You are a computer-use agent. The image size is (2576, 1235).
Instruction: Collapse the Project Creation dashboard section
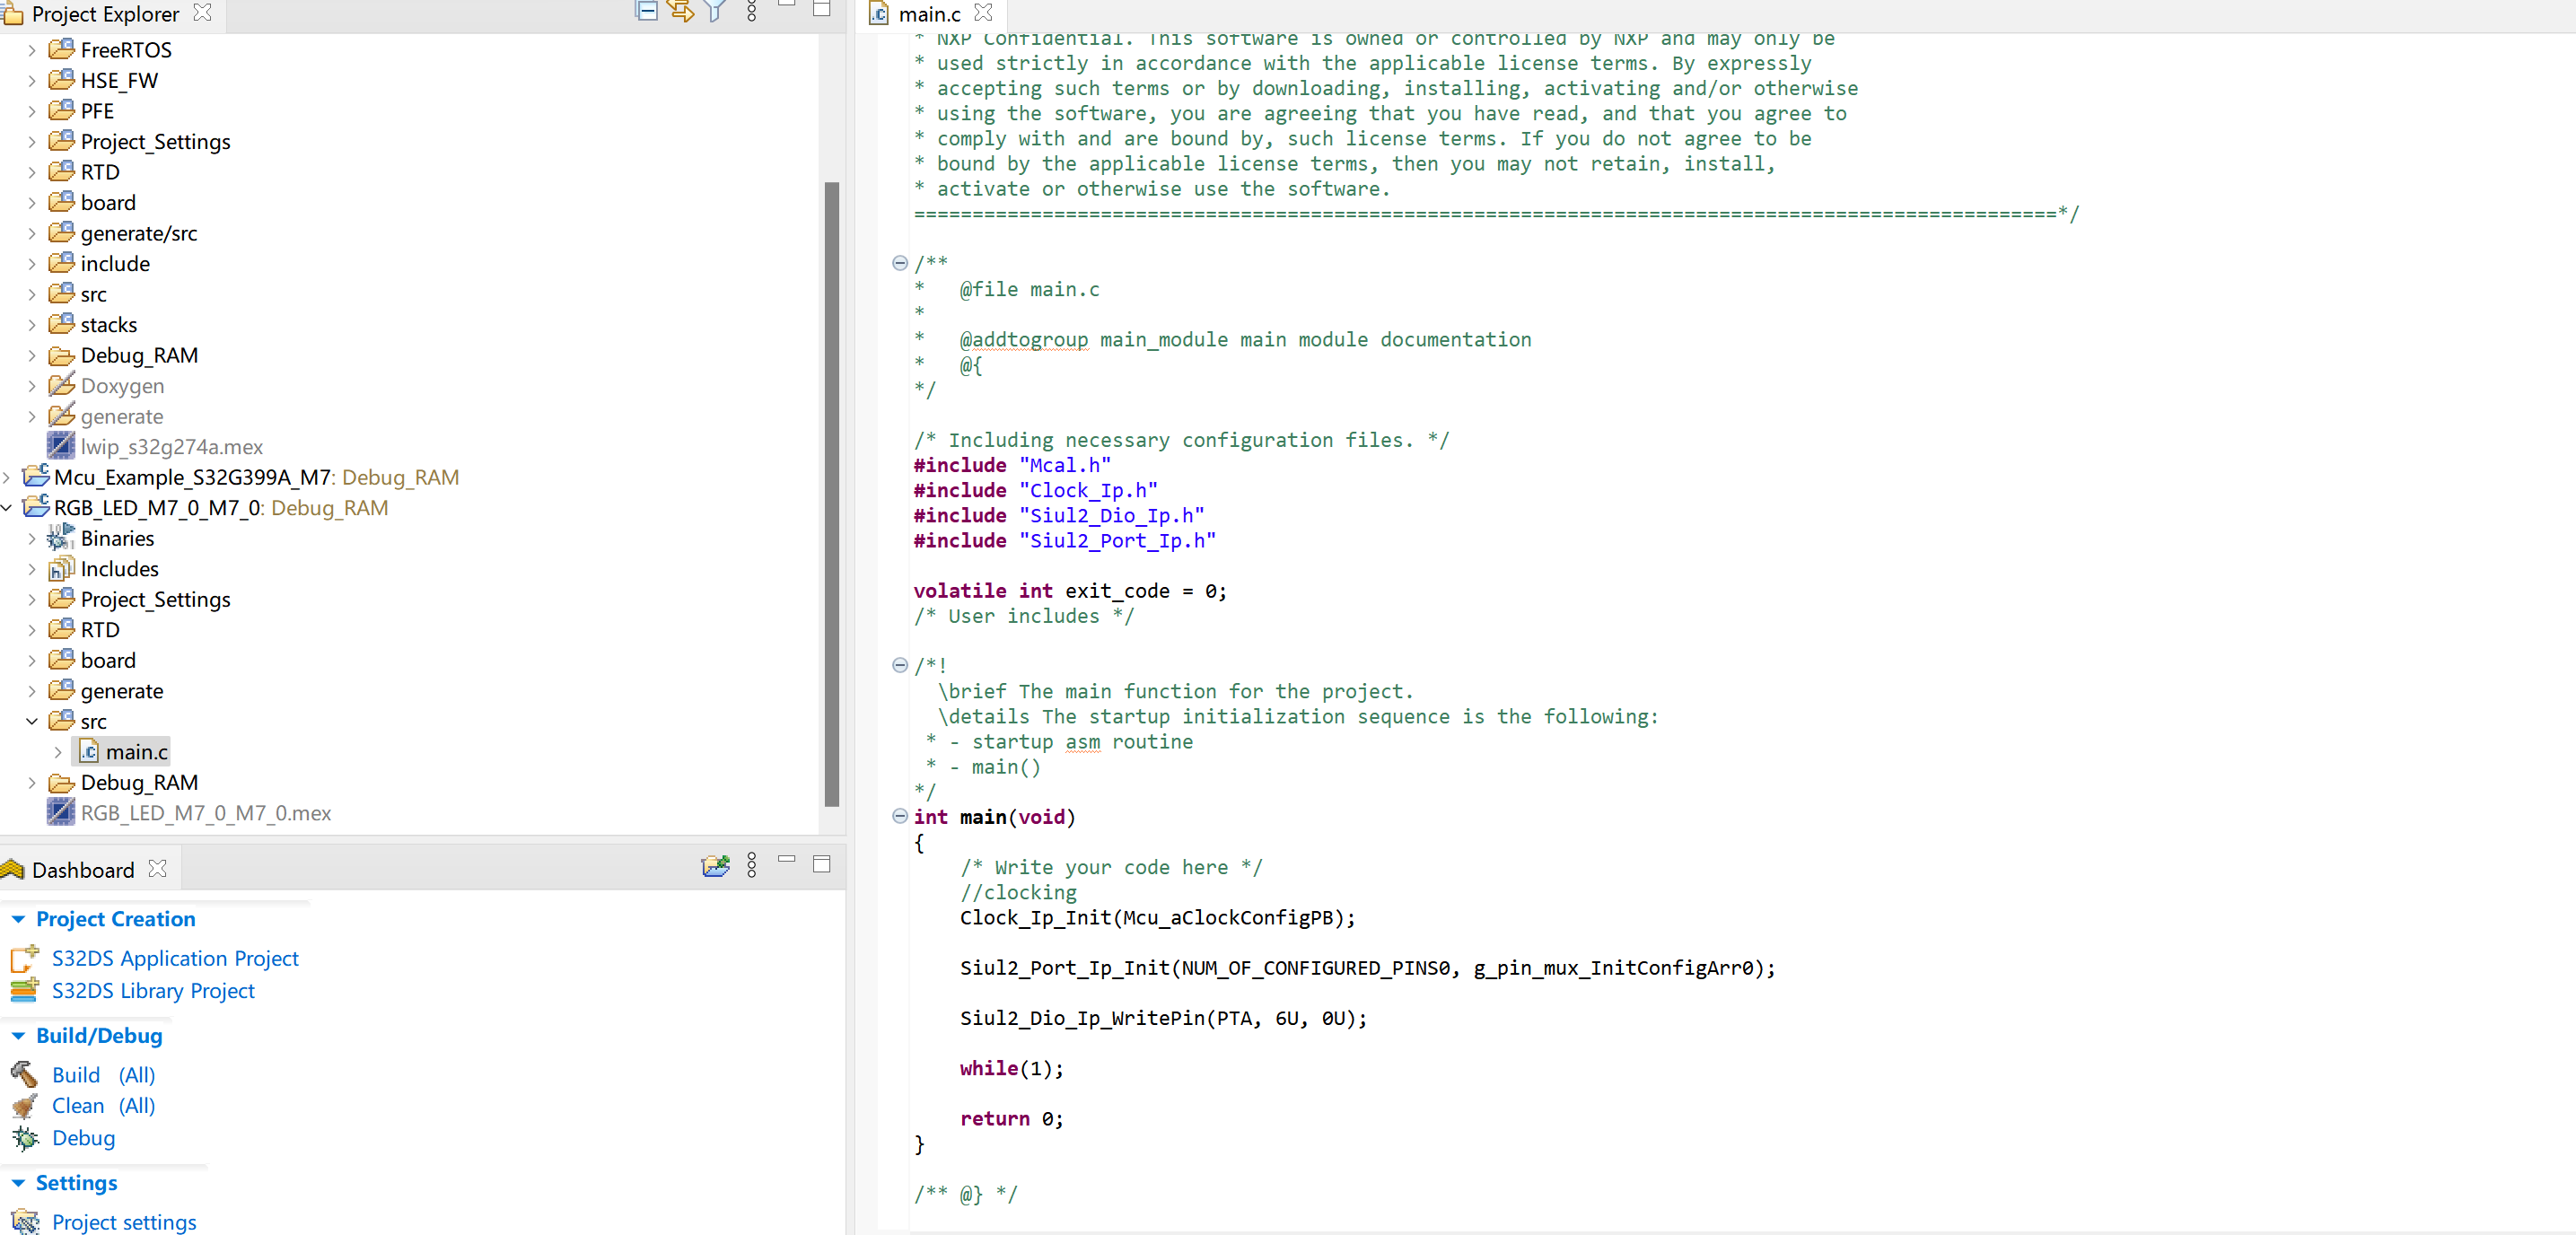pos(18,919)
